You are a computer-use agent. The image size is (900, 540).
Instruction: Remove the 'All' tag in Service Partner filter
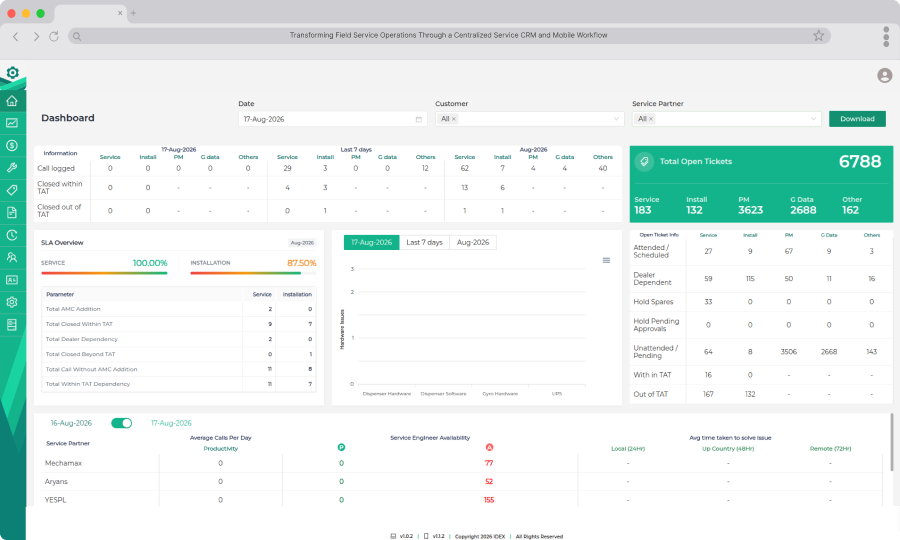click(x=651, y=119)
